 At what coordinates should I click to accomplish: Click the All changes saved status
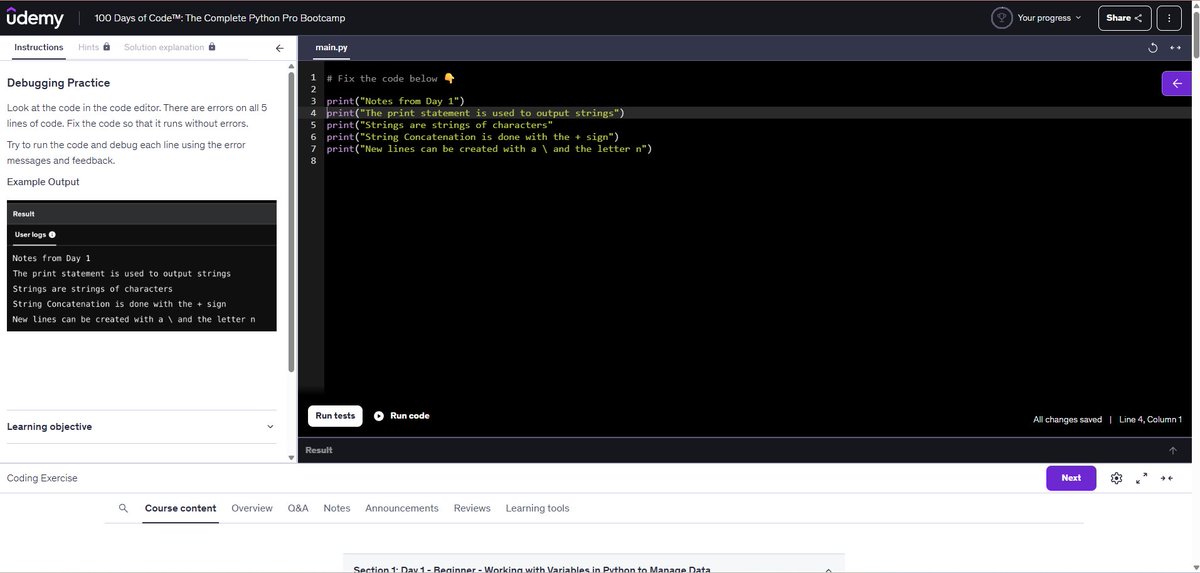(x=1067, y=419)
